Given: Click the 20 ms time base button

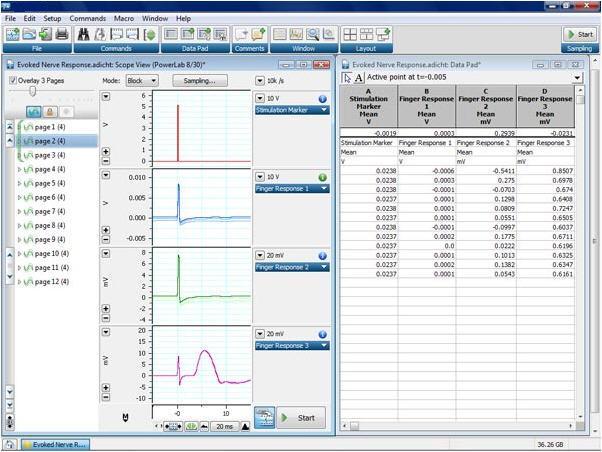Looking at the screenshot, I should (224, 426).
